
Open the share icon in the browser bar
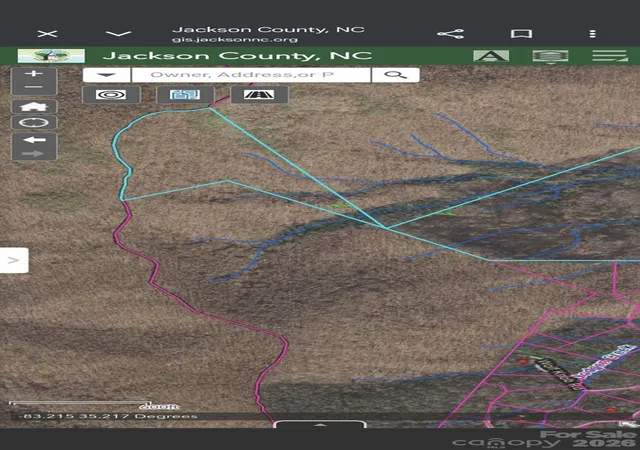[450, 34]
